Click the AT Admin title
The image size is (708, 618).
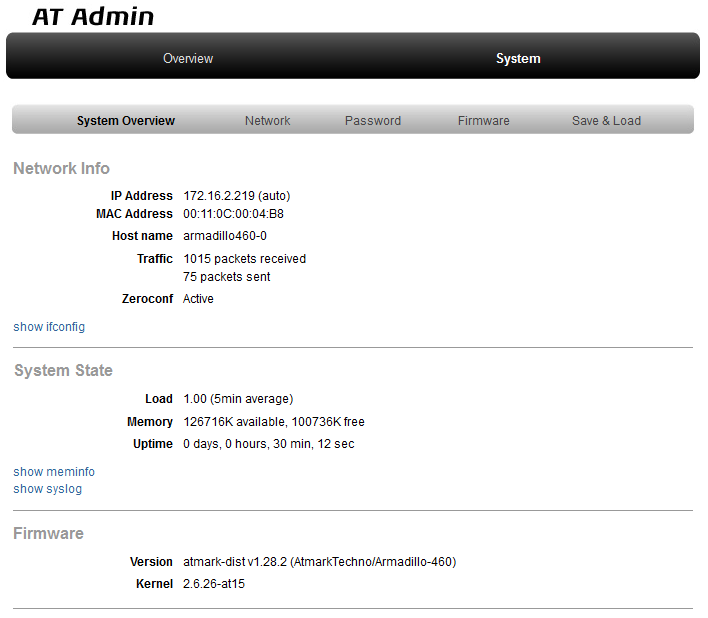93,17
